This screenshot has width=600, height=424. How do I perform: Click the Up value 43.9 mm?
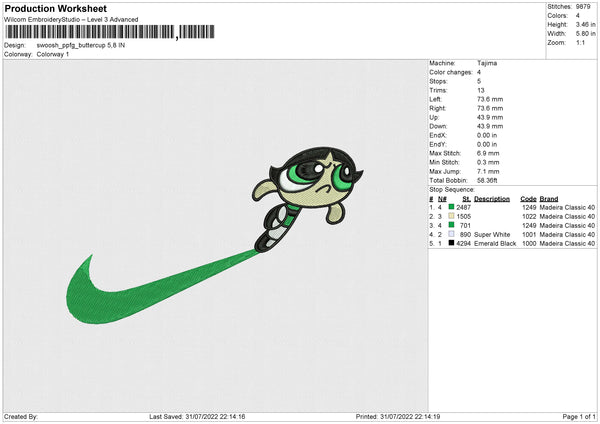(x=490, y=117)
